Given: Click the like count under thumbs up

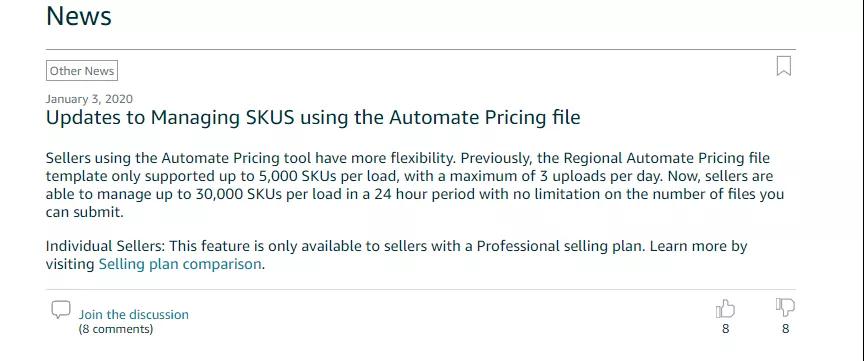Looking at the screenshot, I should click(726, 329).
